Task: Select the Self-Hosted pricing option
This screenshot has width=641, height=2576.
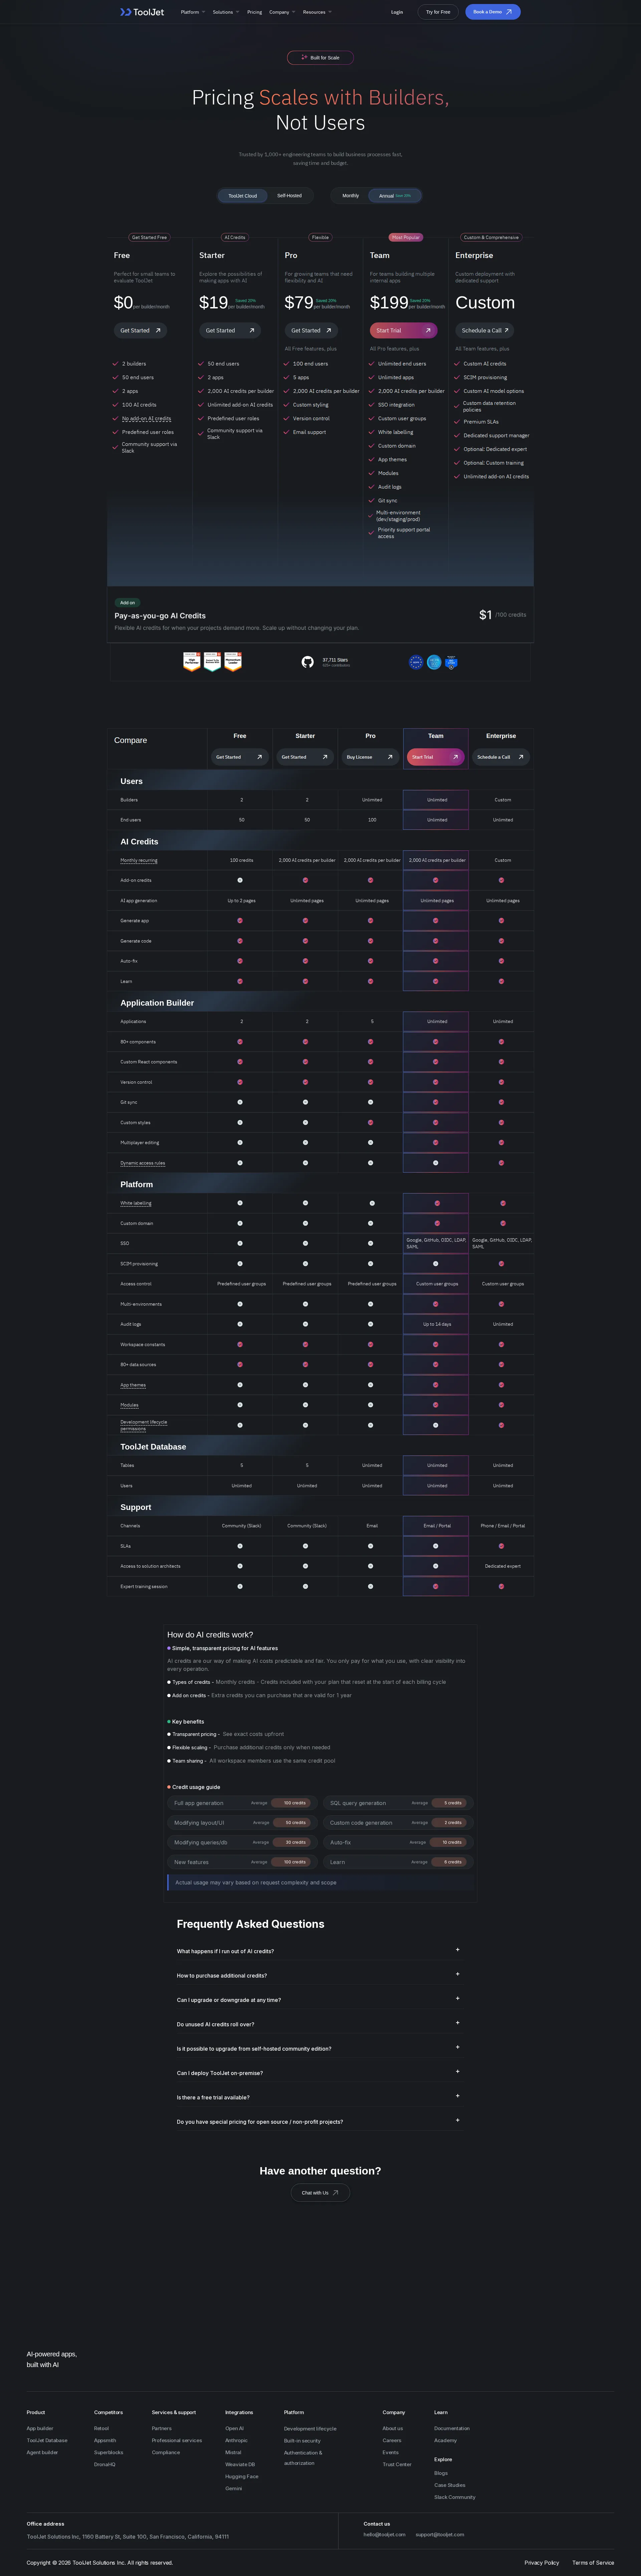Action: point(289,196)
